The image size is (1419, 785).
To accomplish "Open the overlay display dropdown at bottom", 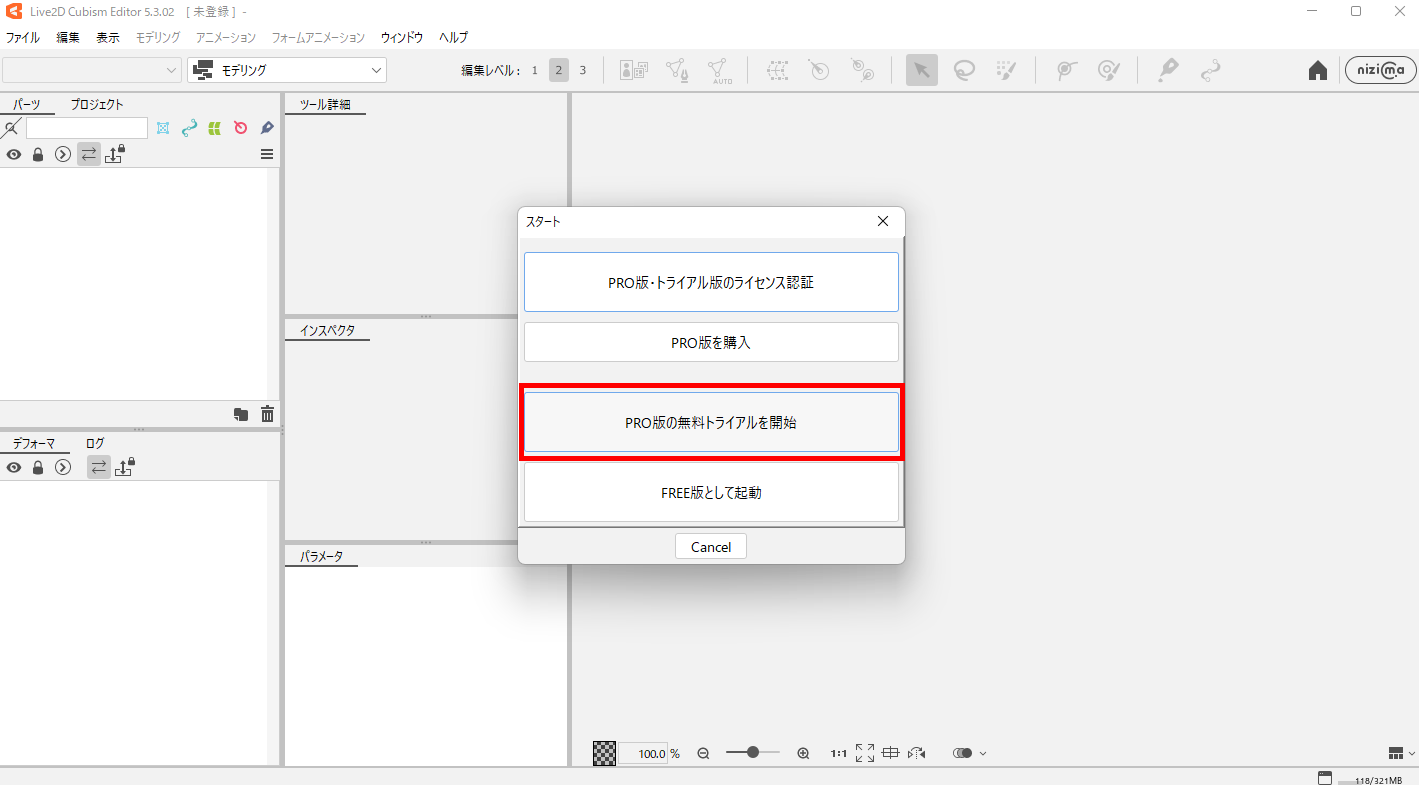I will pos(970,753).
